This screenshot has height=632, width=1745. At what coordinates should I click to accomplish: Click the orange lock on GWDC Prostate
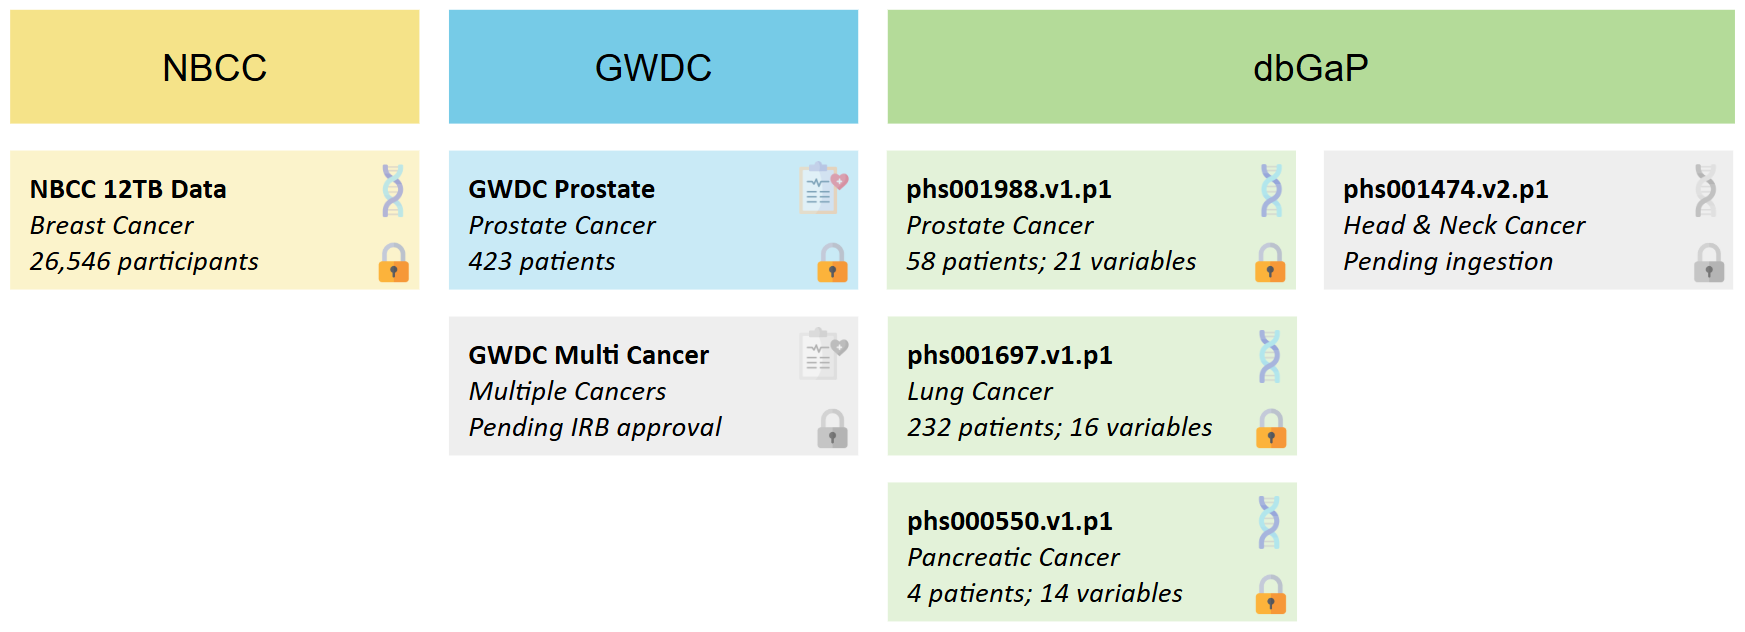832,263
